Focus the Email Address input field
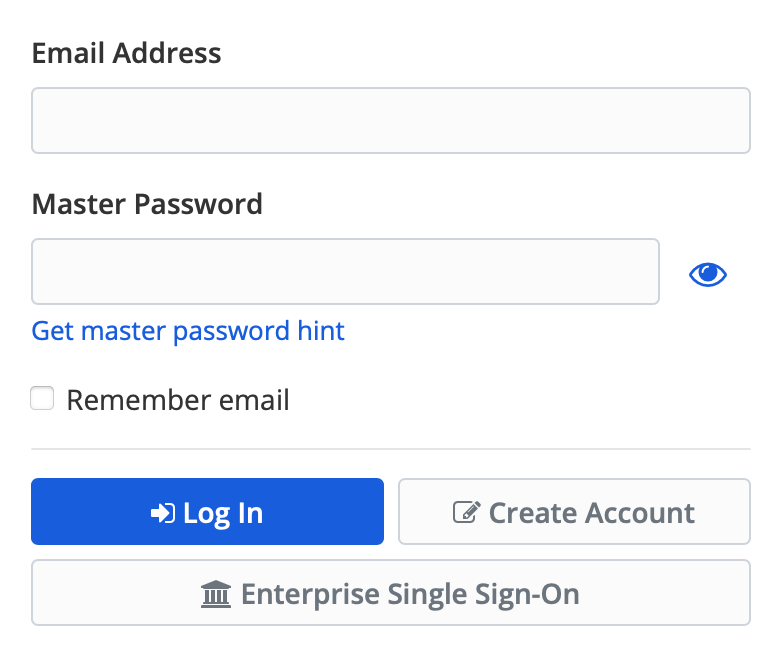778x654 pixels. point(391,121)
